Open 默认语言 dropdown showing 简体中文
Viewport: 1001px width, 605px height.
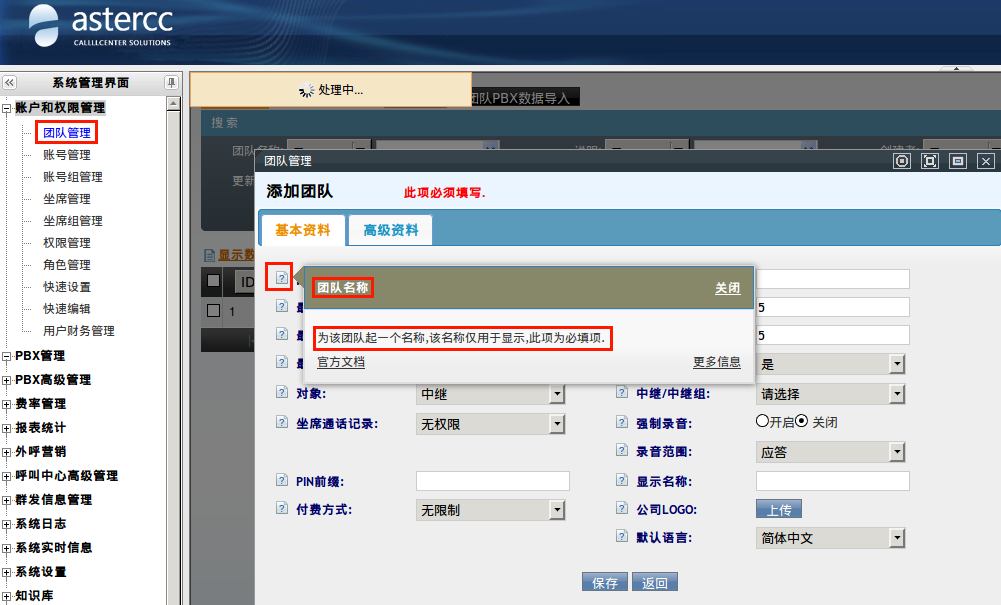click(x=831, y=538)
